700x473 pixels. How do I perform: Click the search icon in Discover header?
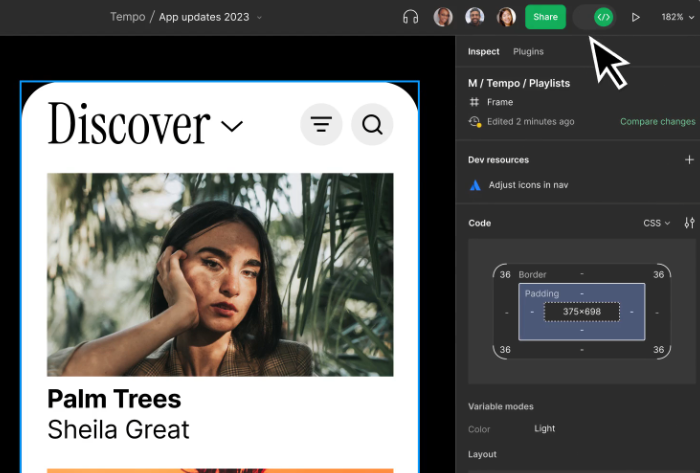(x=372, y=124)
